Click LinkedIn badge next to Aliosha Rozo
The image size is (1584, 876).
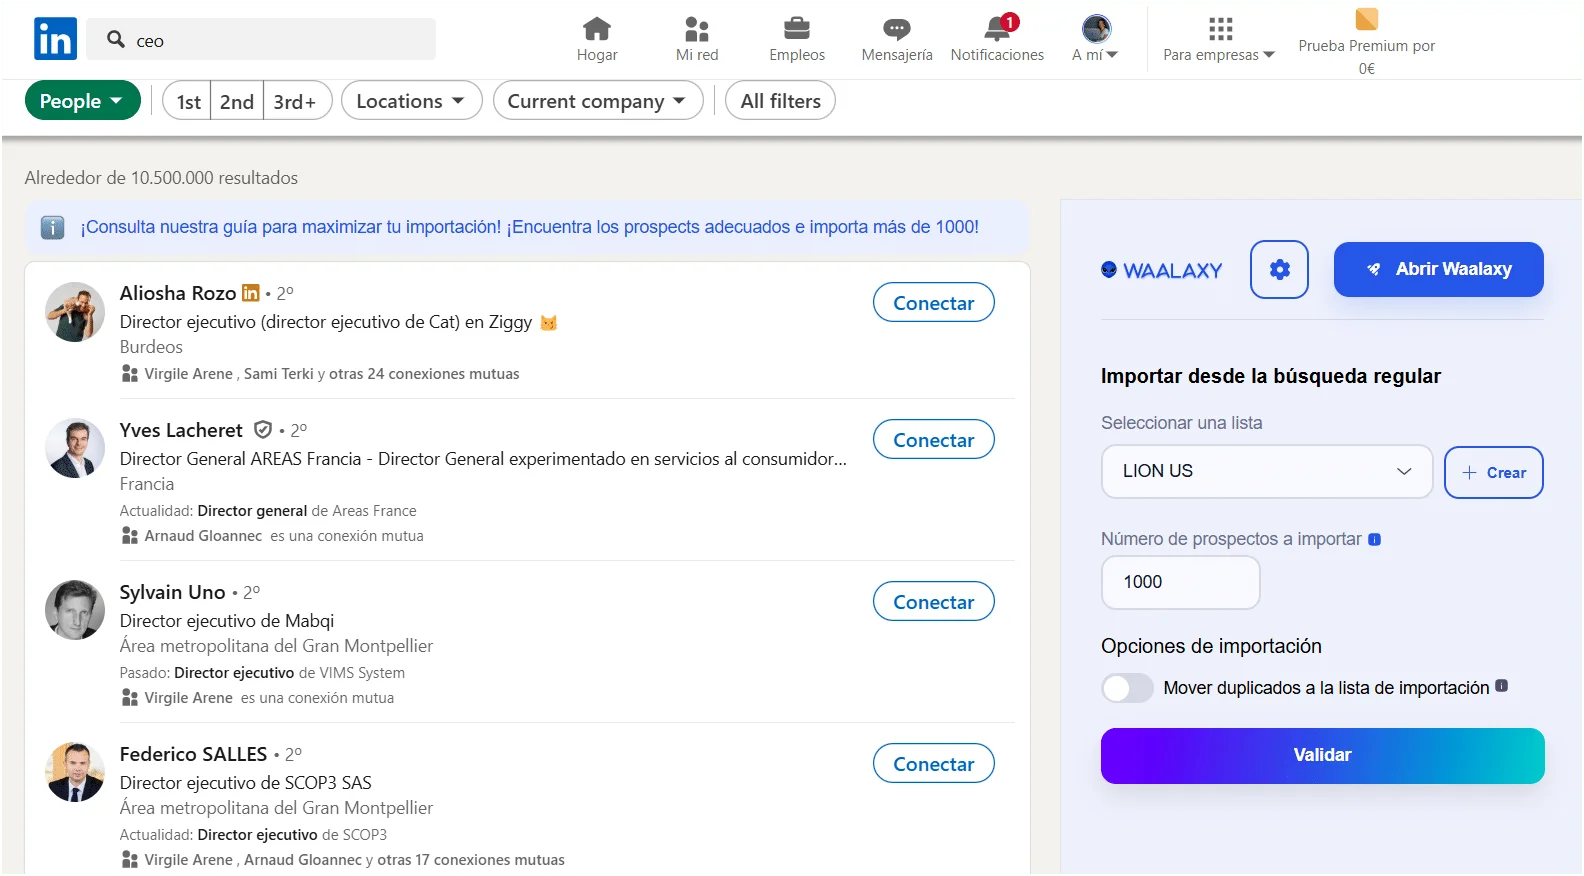(251, 293)
